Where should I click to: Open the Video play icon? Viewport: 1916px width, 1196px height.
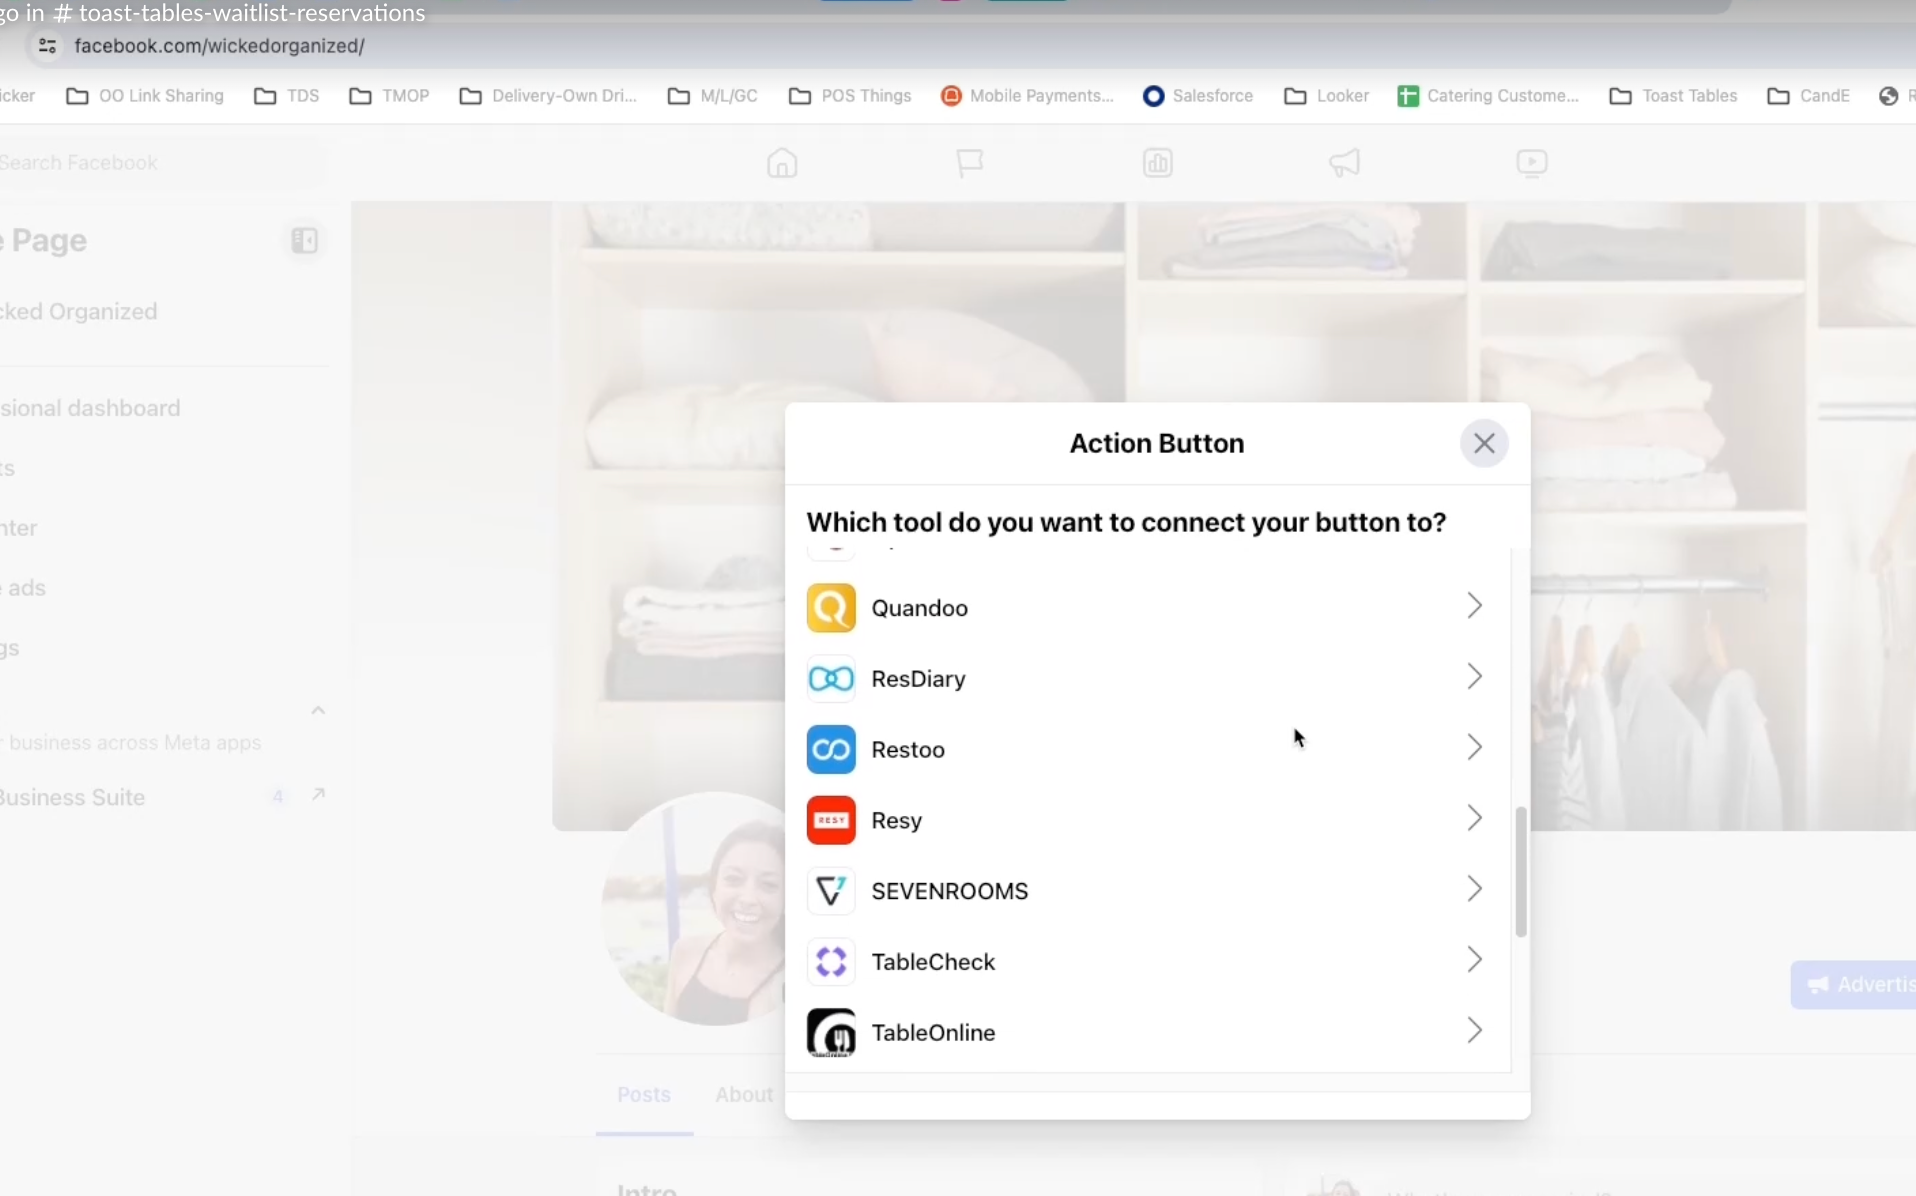pyautogui.click(x=1532, y=163)
